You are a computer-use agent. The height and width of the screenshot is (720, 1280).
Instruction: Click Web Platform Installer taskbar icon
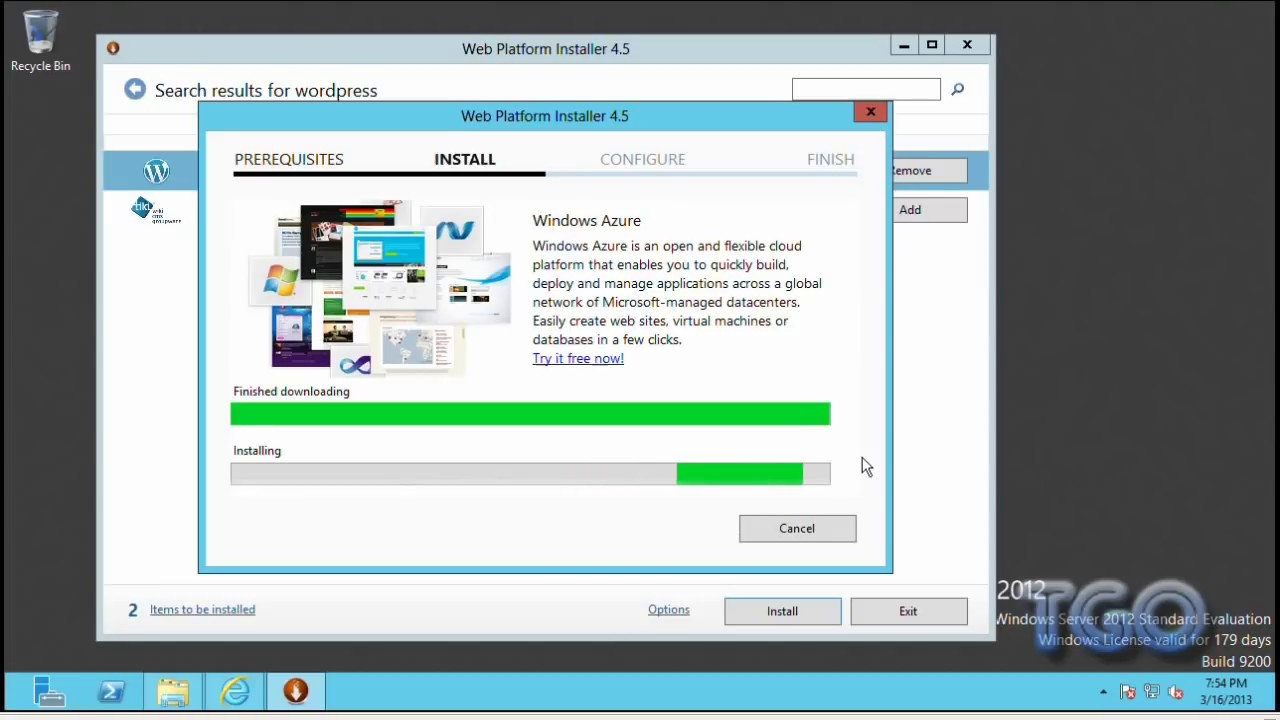295,691
